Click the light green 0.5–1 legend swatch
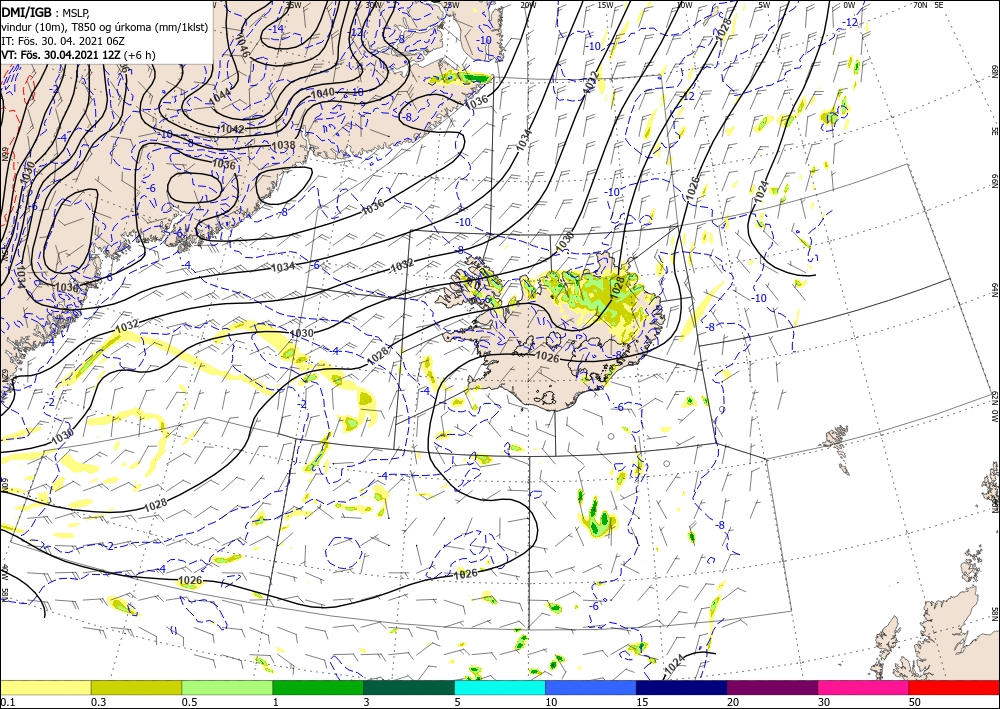Image resolution: width=1000 pixels, height=709 pixels. [227, 687]
